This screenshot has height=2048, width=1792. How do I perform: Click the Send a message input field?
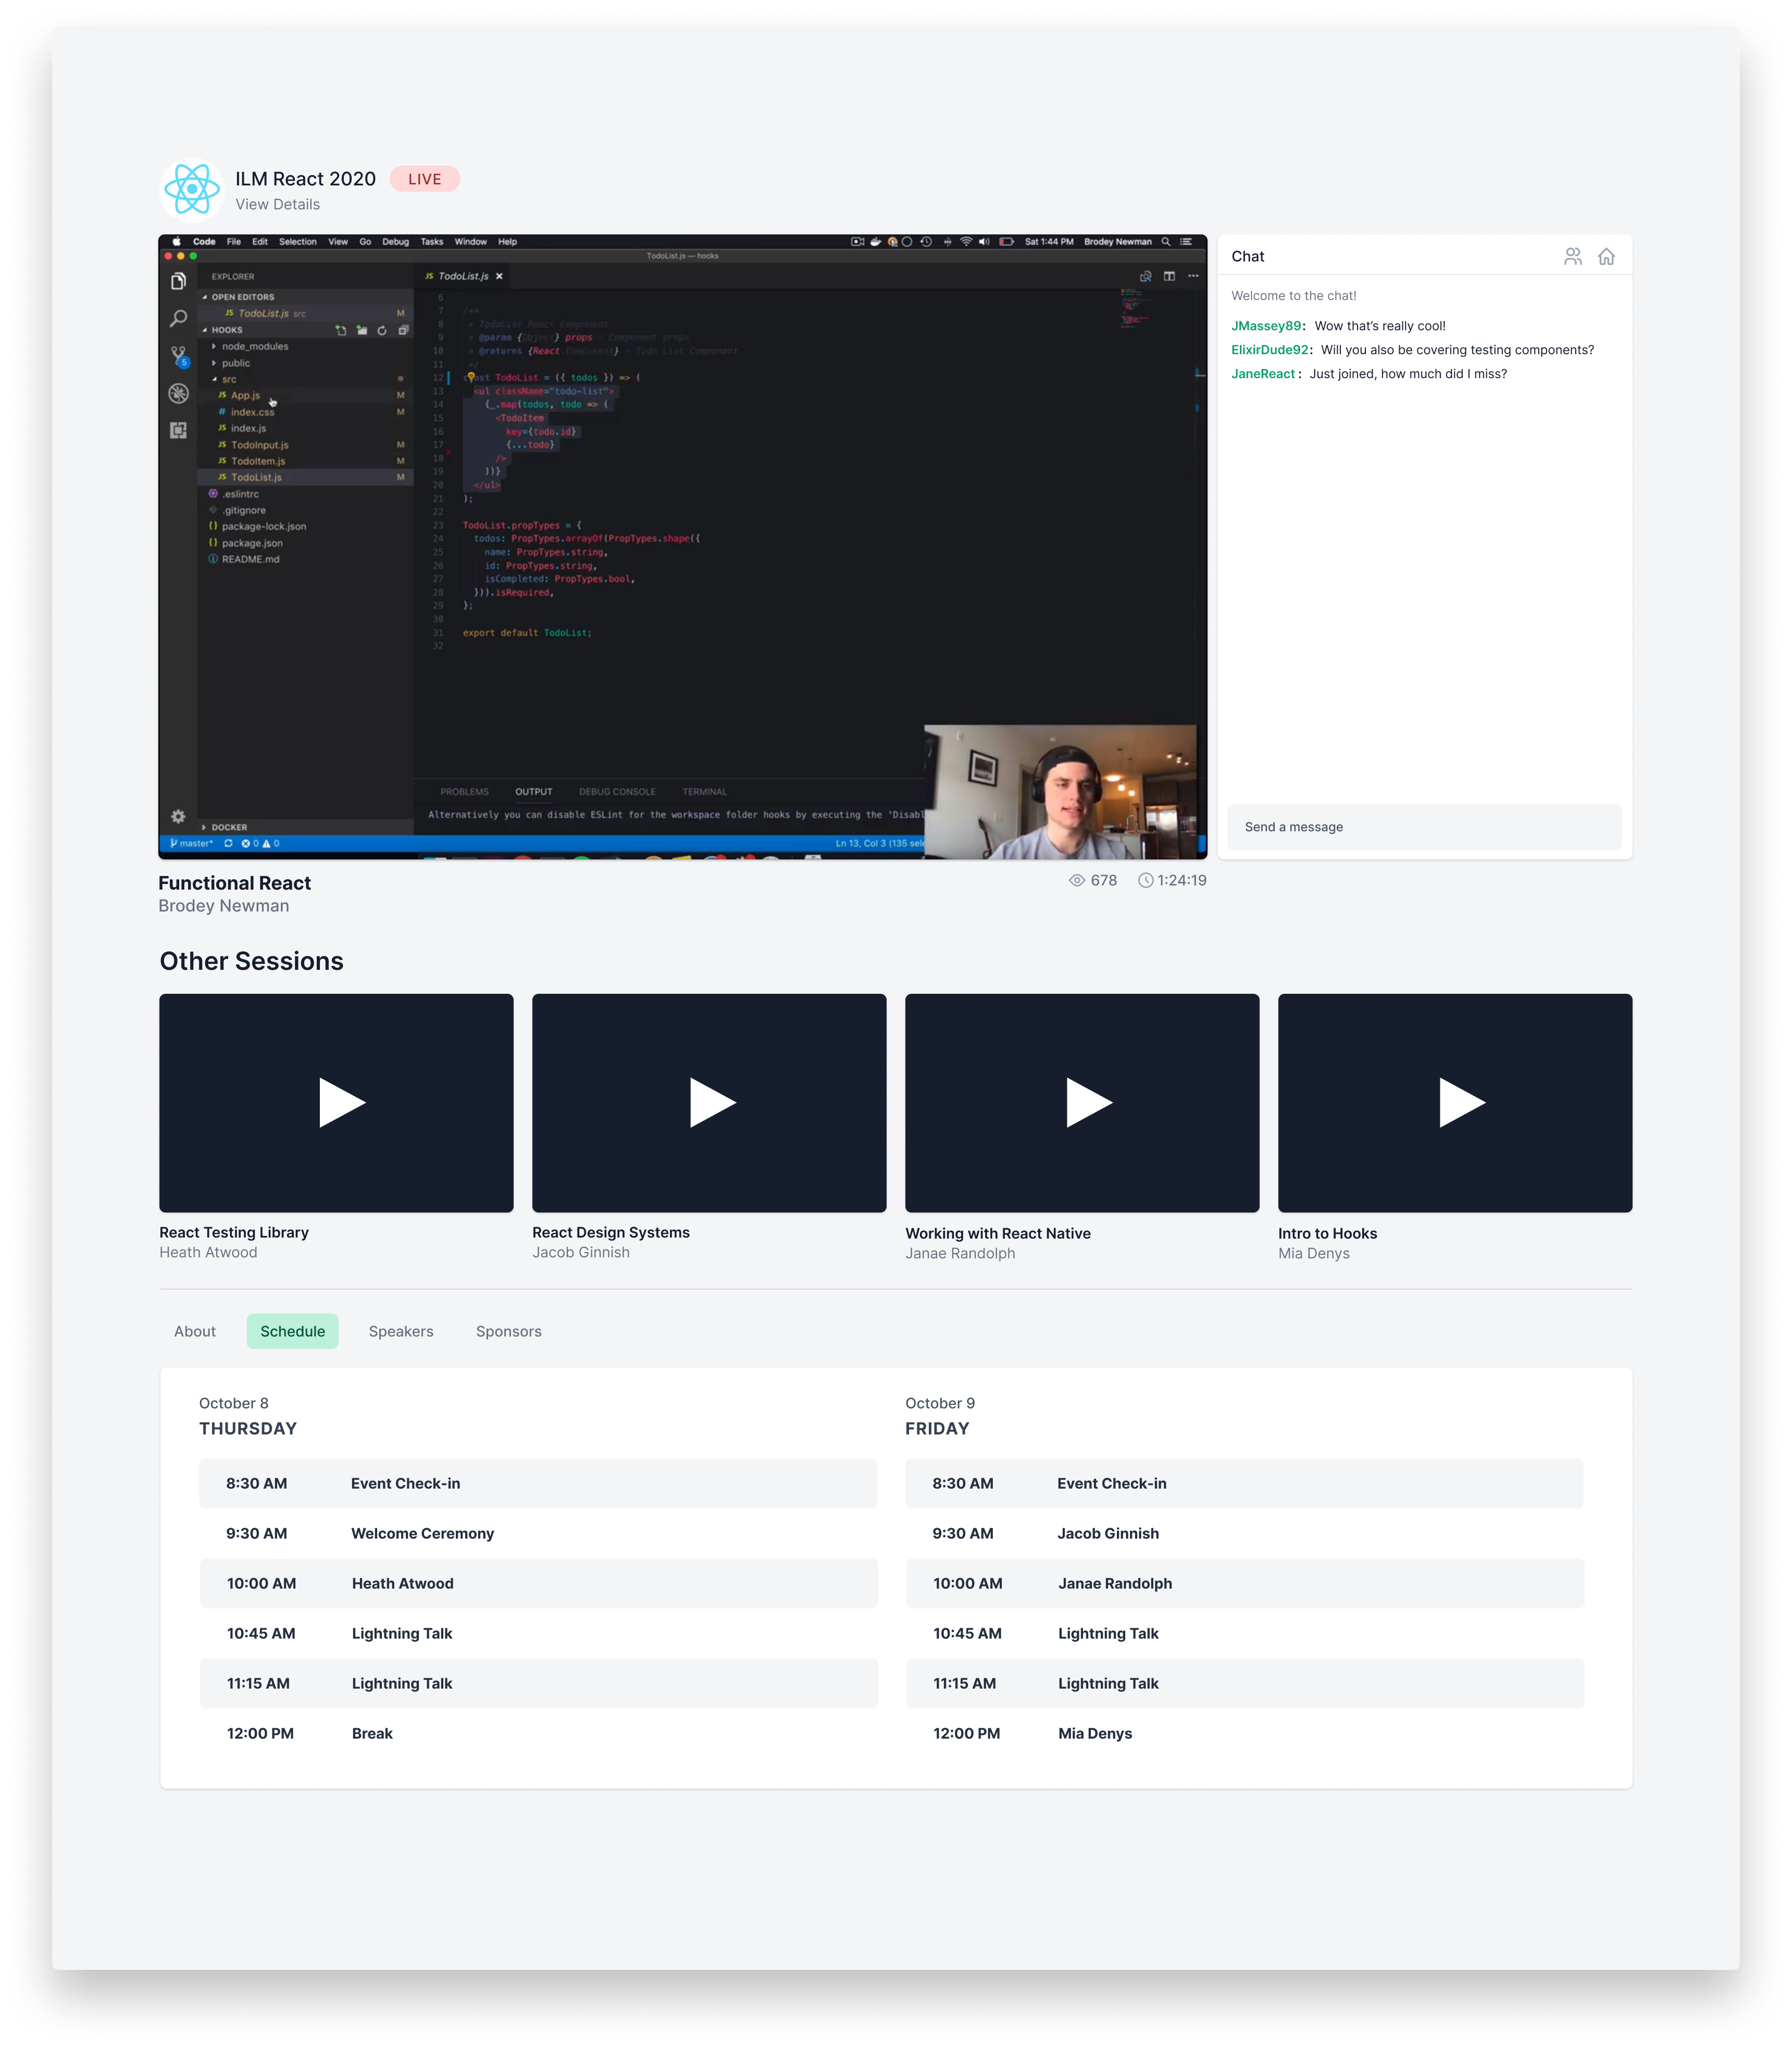pos(1424,827)
